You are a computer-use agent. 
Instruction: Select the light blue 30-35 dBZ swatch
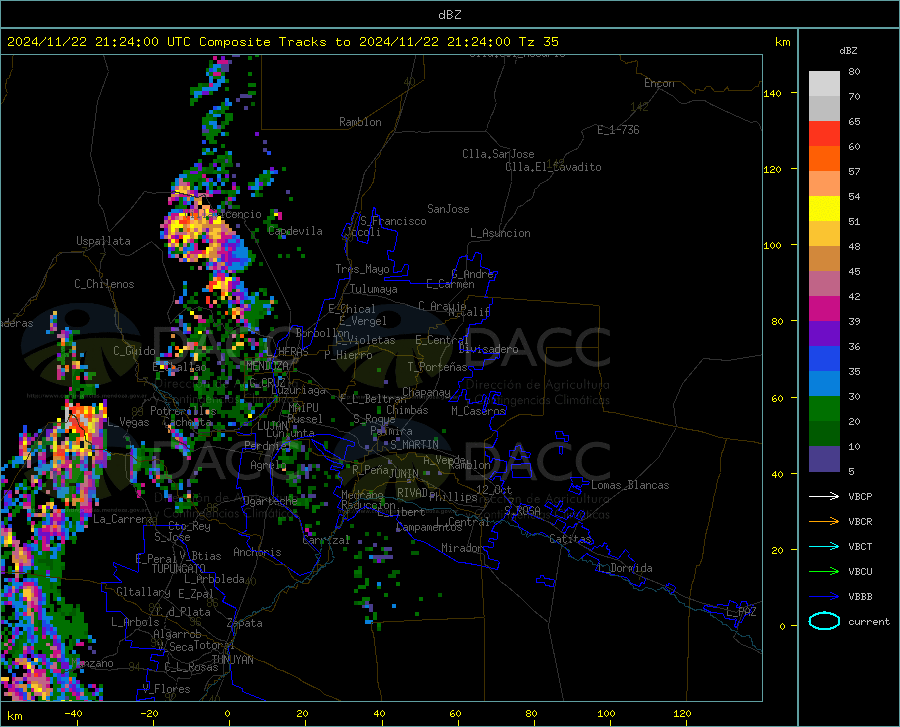824,384
